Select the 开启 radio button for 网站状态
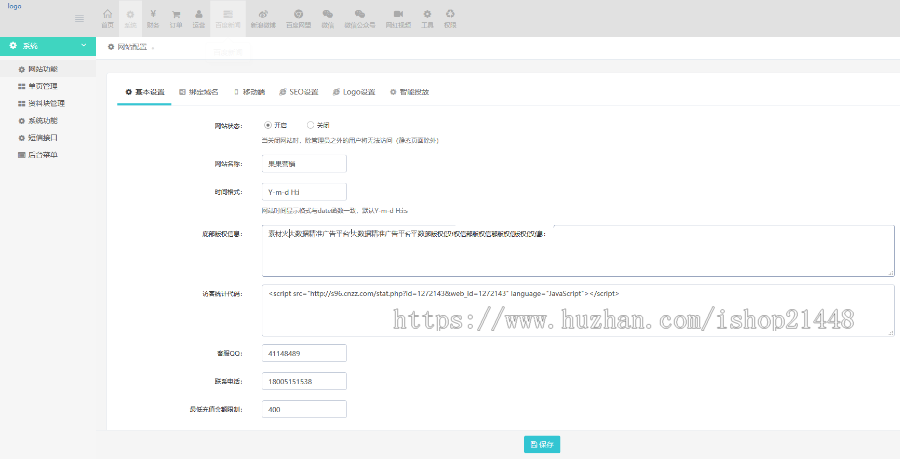The width and height of the screenshot is (900, 460). [x=267, y=125]
